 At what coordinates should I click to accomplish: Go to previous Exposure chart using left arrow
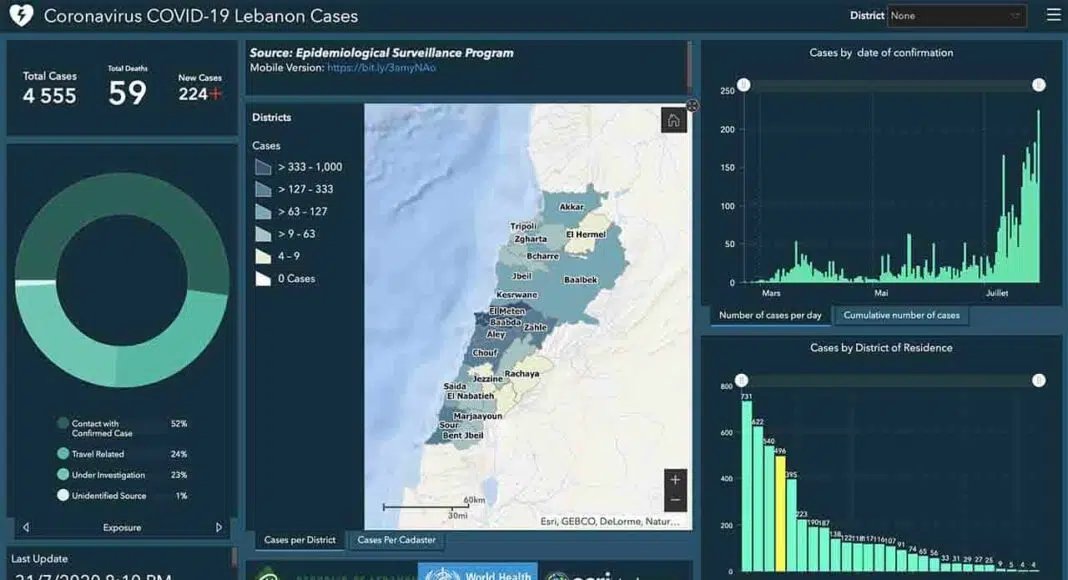pos(26,527)
